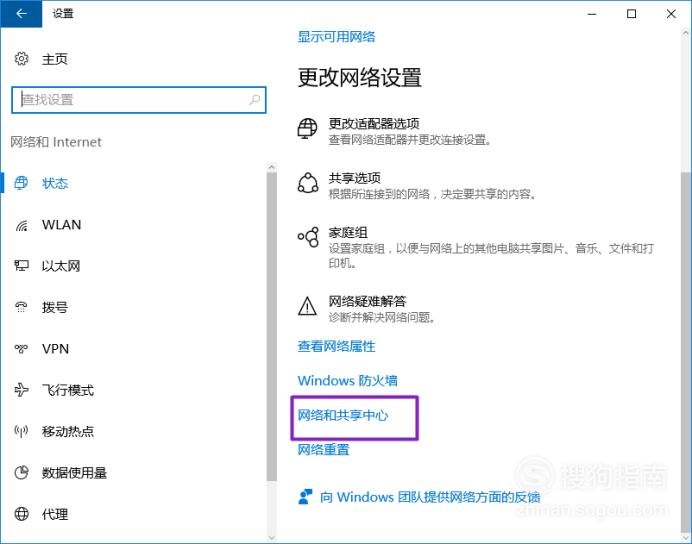This screenshot has width=692, height=544.
Task: Click the 网络和共享中心 link
Action: [342, 415]
